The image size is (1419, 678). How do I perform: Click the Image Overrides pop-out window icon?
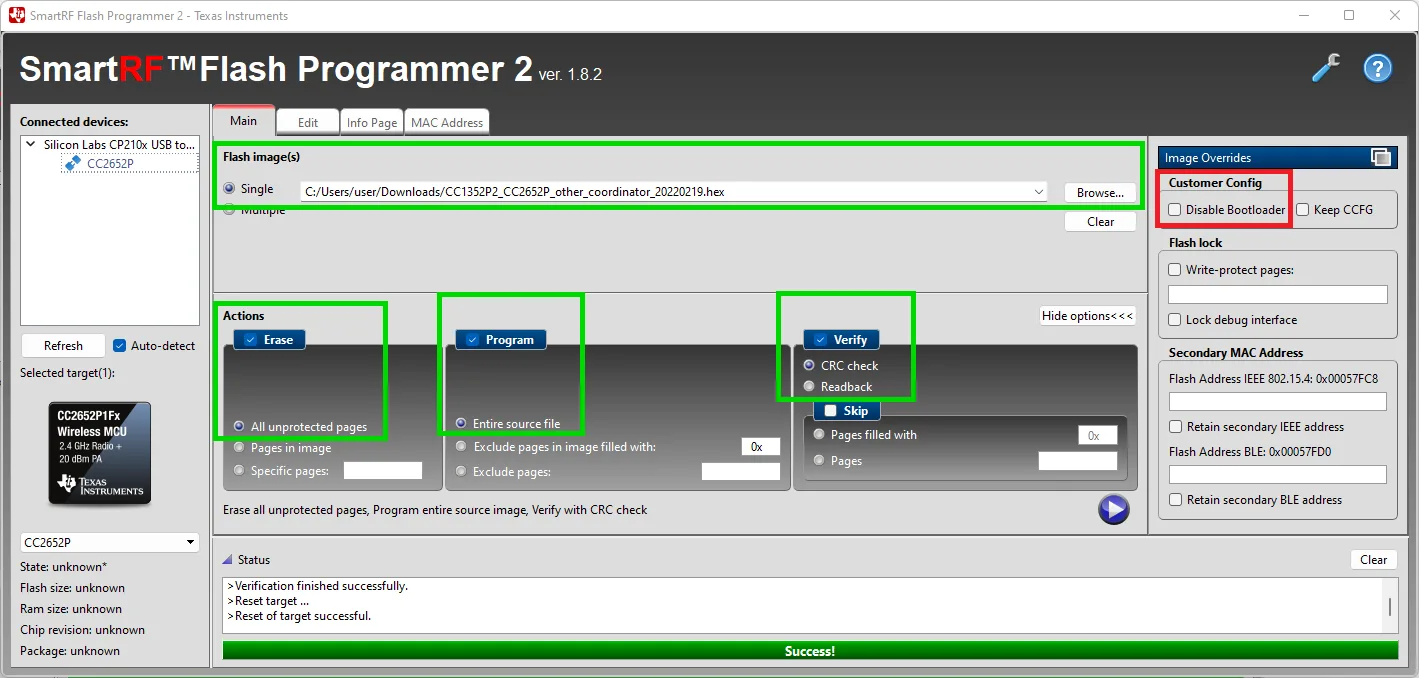[1381, 157]
